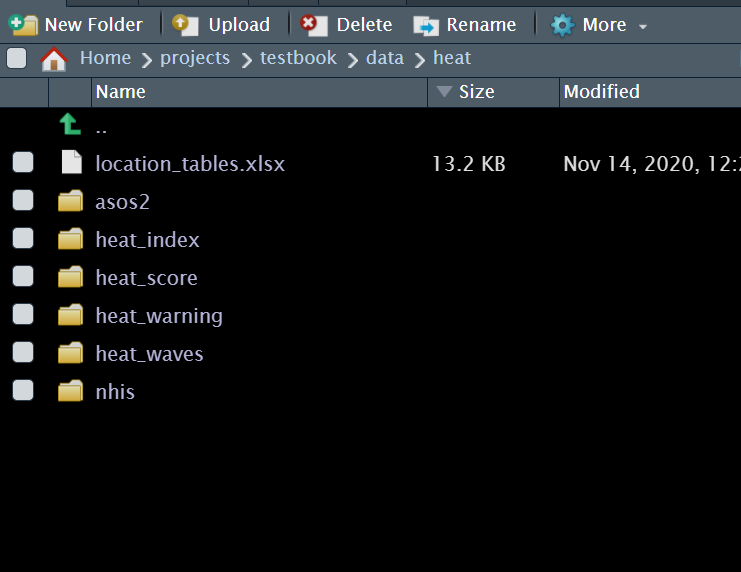This screenshot has width=741, height=572.
Task: Click the Home house icon
Action: coord(54,59)
